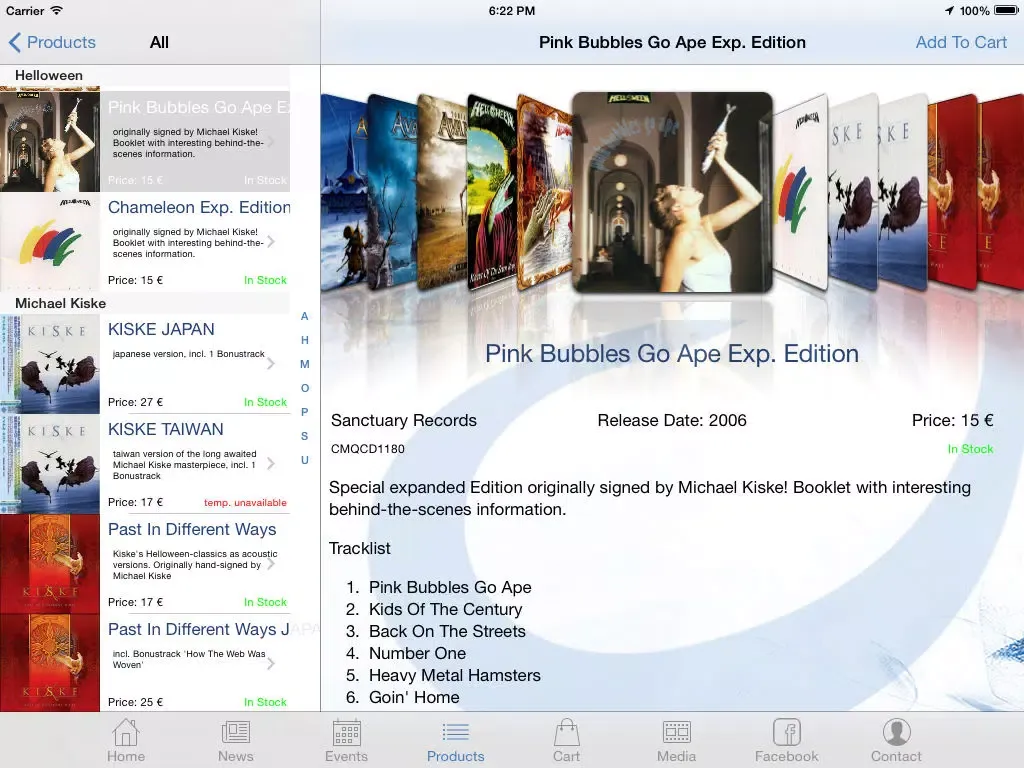Select Pink Bubbles Go Ape thumbnail in list

pyautogui.click(x=50, y=139)
